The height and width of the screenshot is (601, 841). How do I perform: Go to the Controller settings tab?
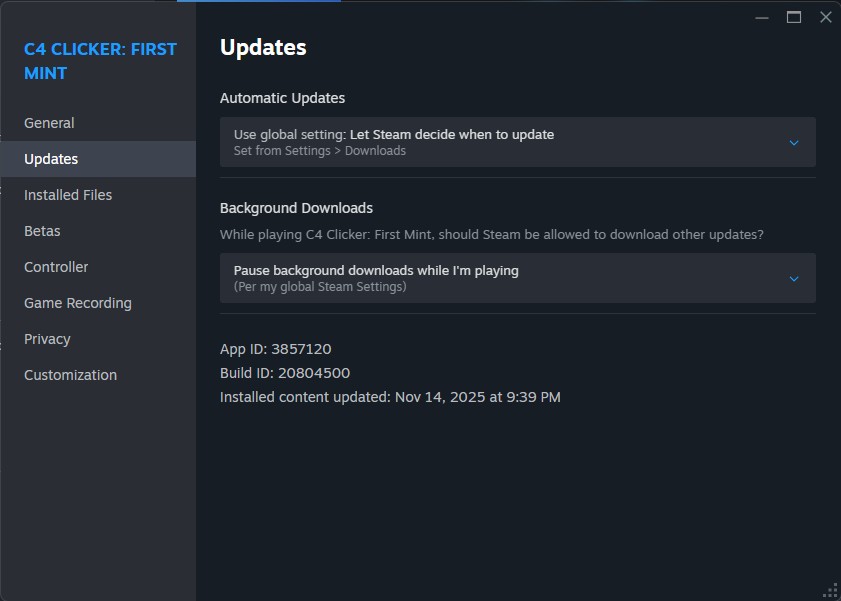pyautogui.click(x=56, y=267)
